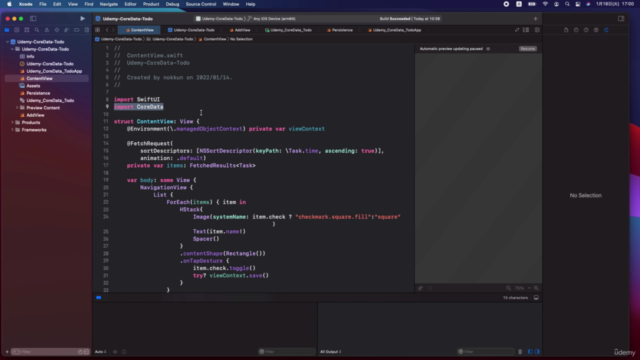Viewport: 640px width, 360px height.
Task: Open the project navigator folder icon
Action: tap(7, 30)
